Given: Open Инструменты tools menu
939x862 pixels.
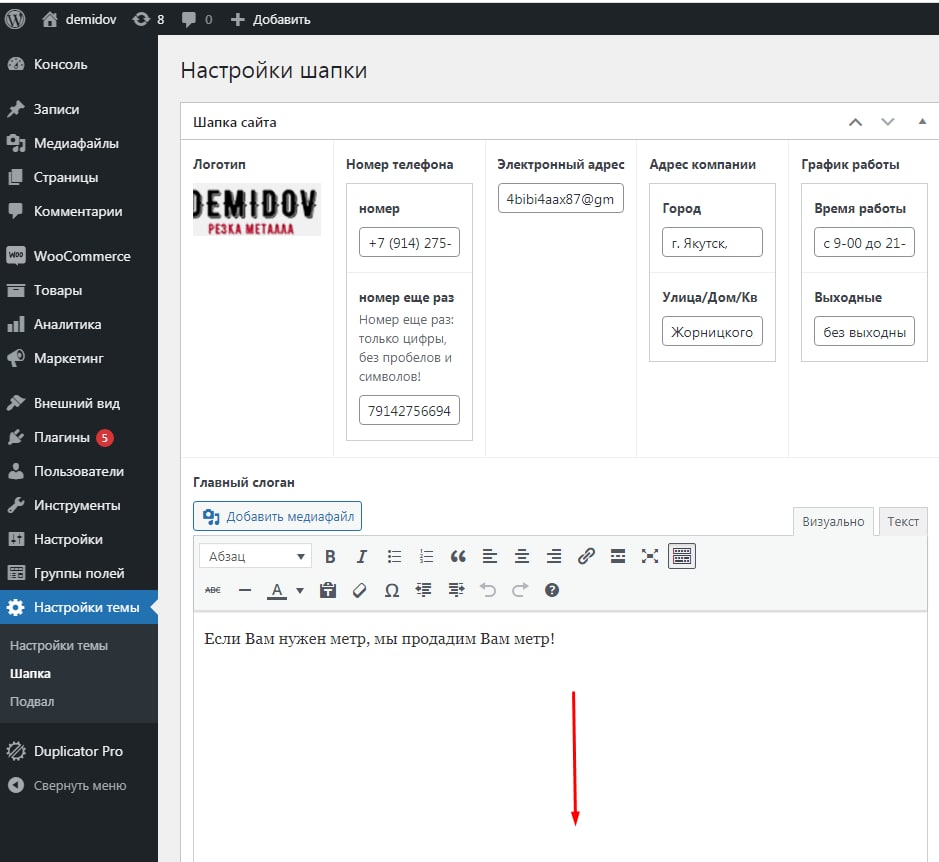Looking at the screenshot, I should pos(78,506).
